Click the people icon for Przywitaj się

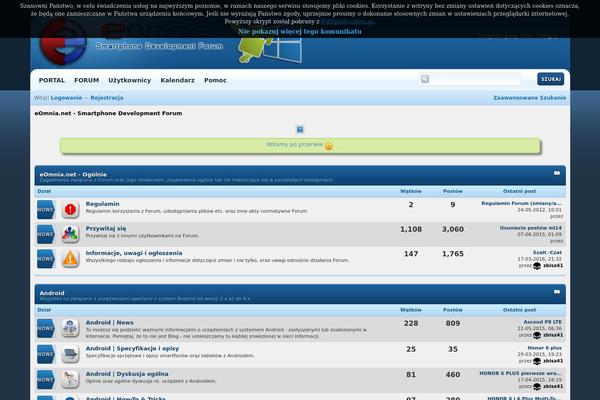coord(70,234)
